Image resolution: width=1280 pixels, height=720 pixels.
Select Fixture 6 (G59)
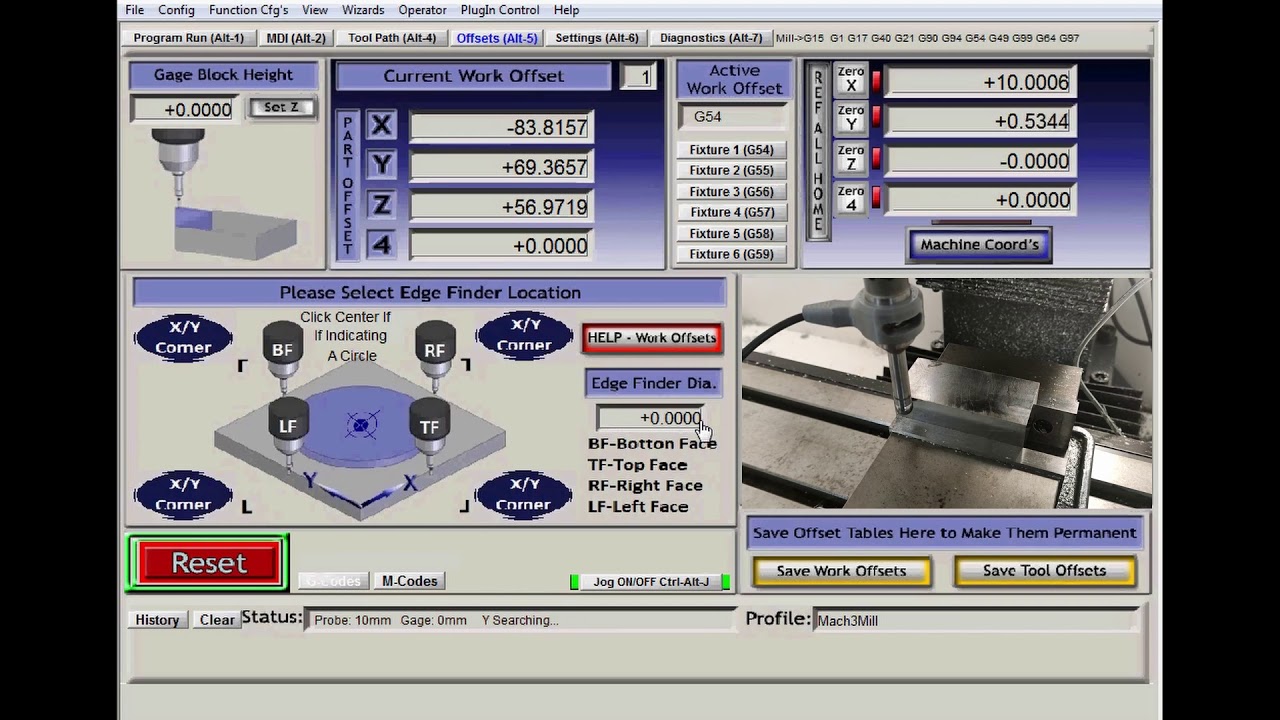click(731, 254)
